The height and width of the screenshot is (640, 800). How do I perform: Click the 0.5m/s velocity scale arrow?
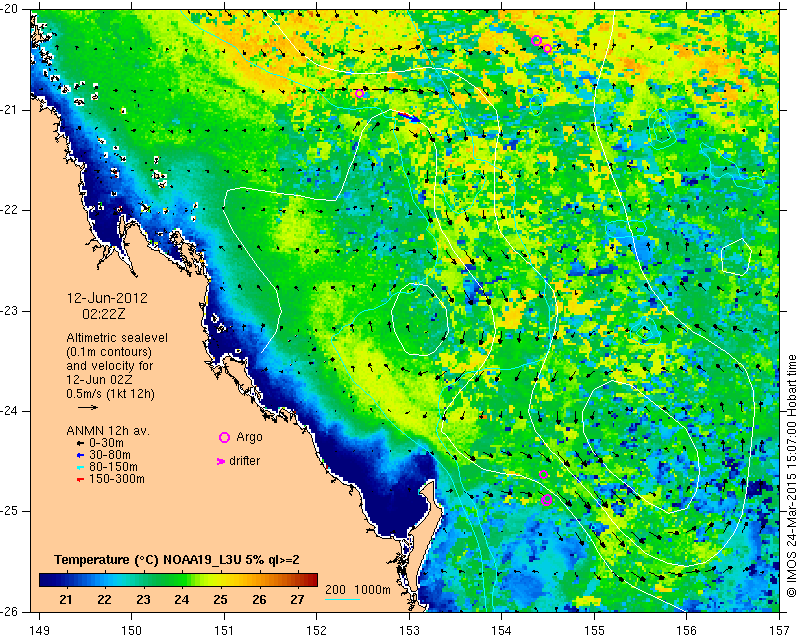pyautogui.click(x=88, y=407)
